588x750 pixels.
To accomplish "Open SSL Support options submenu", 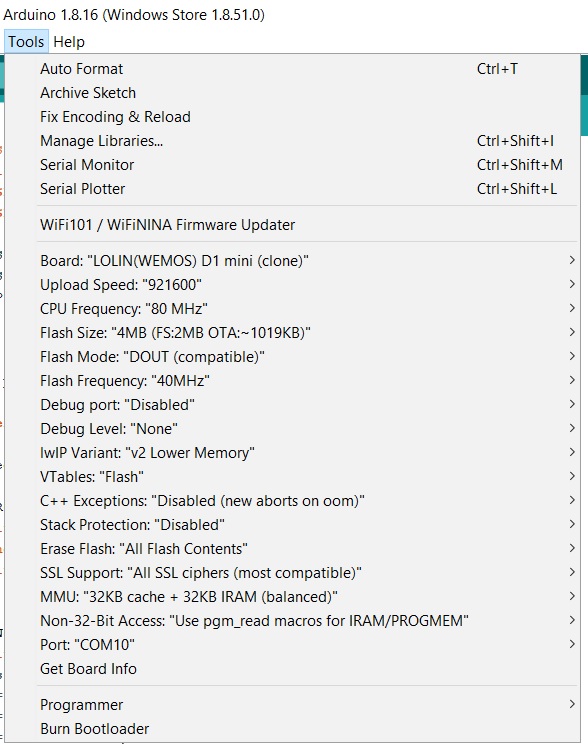I will [x=292, y=573].
